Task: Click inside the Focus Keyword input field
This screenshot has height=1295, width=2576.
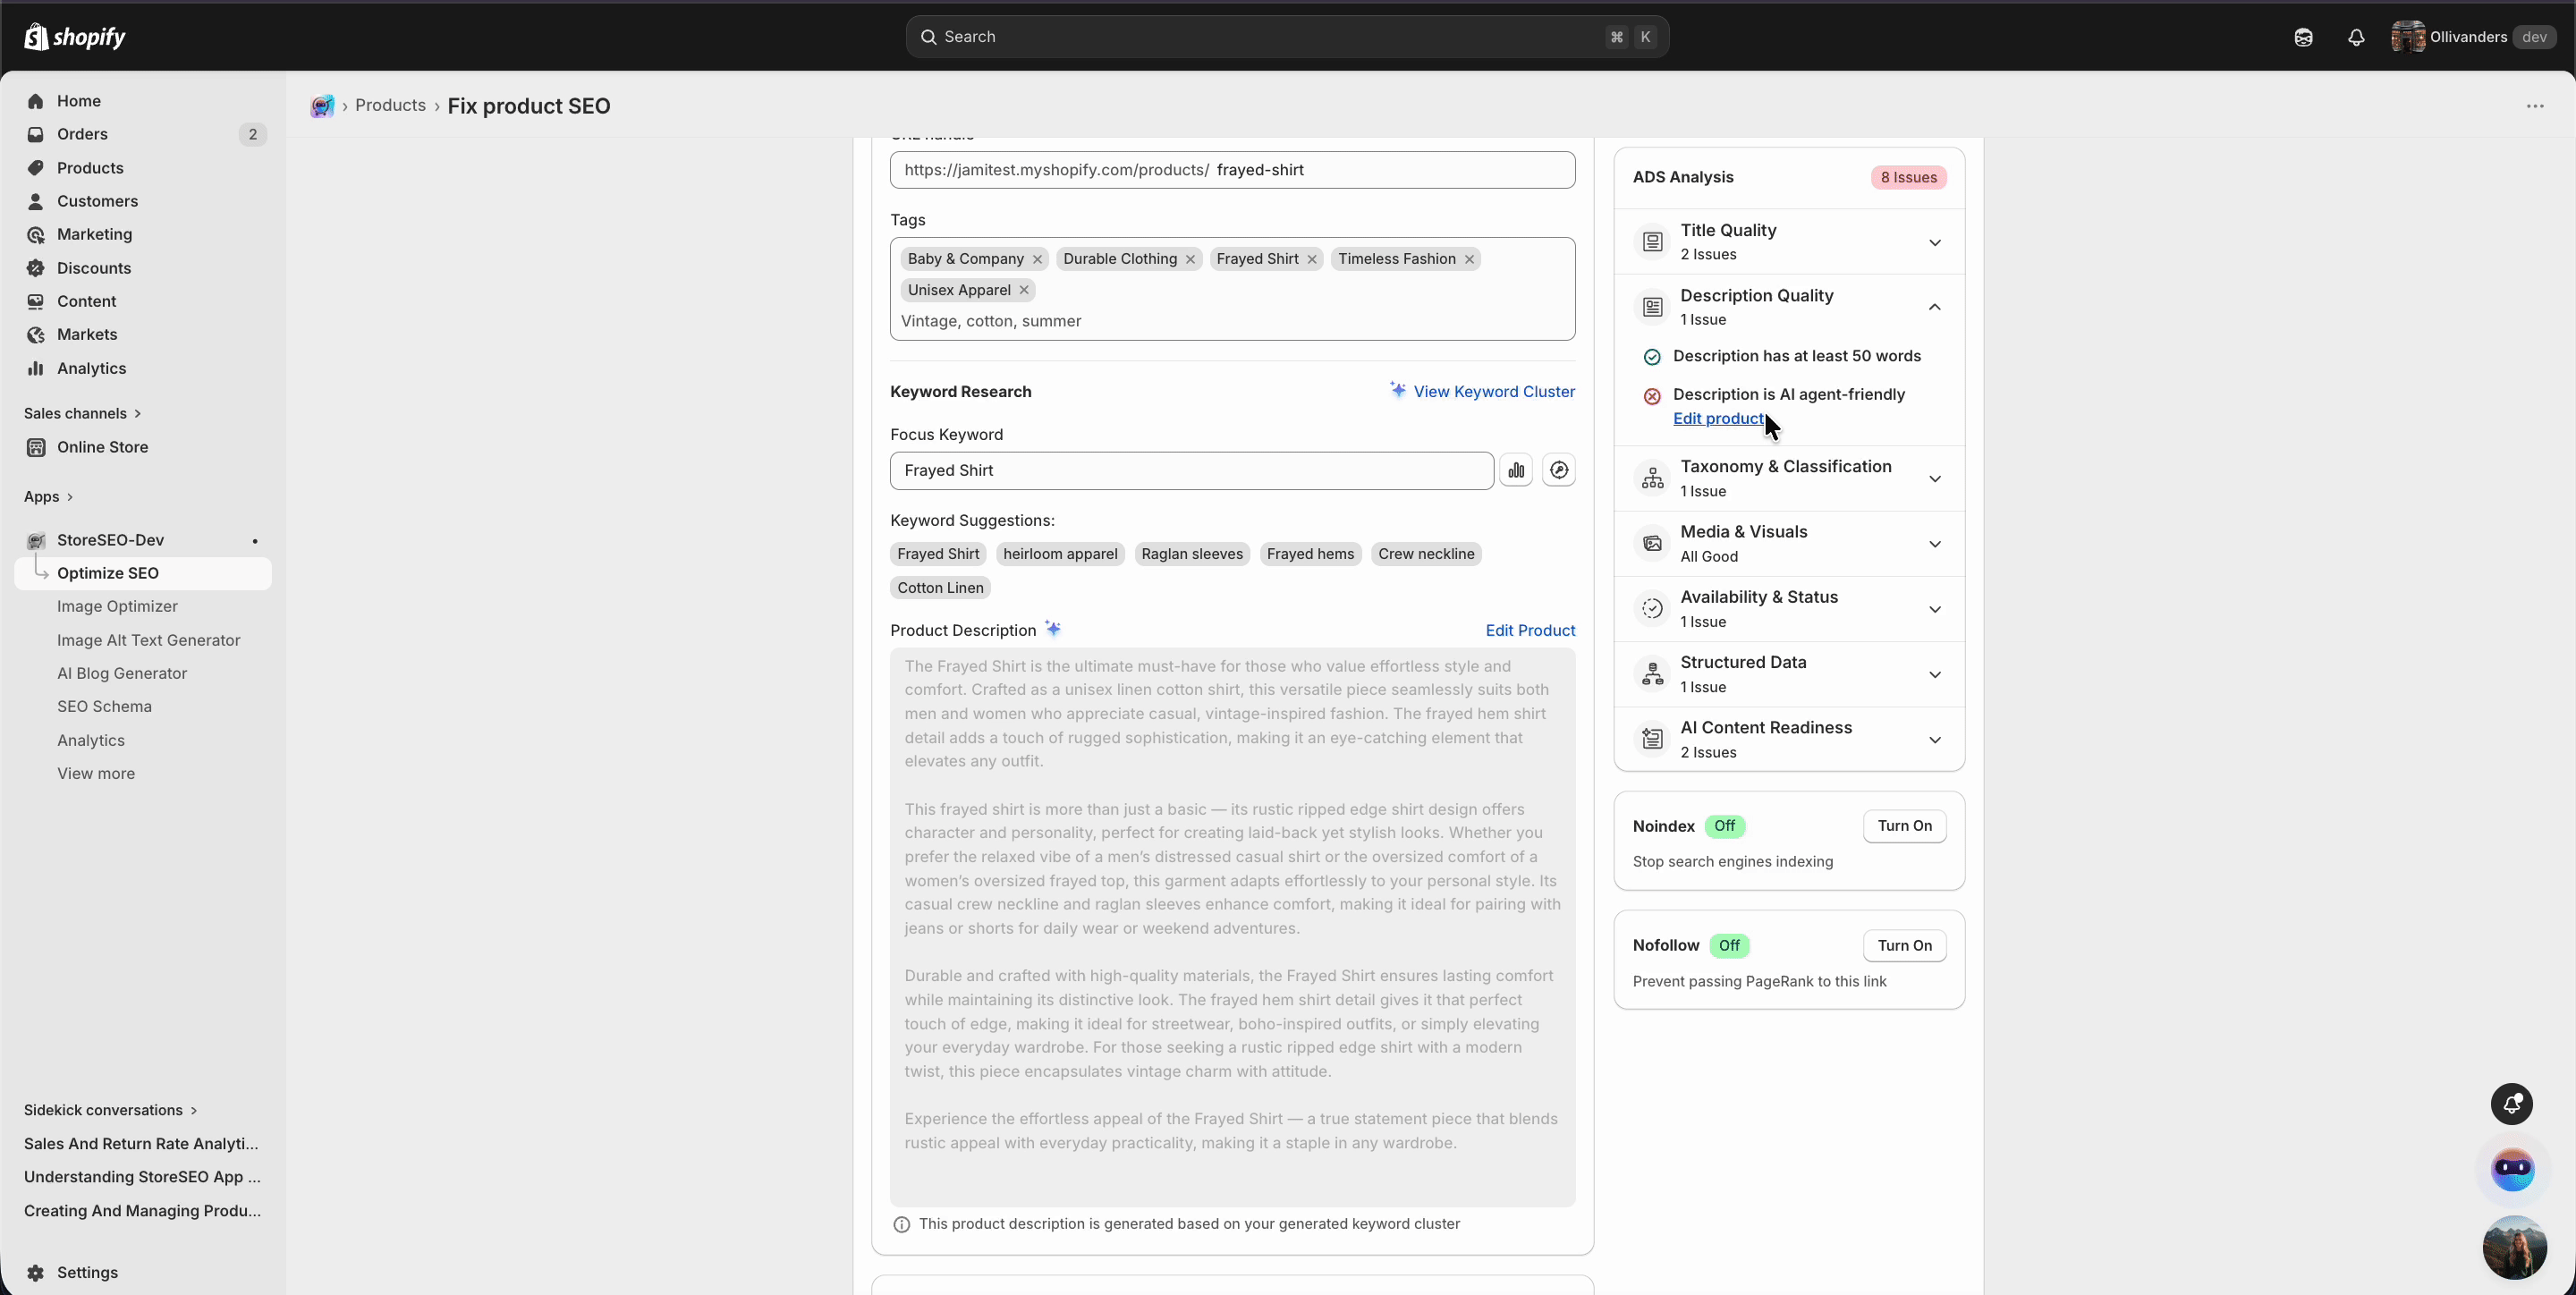Action: click(1190, 470)
